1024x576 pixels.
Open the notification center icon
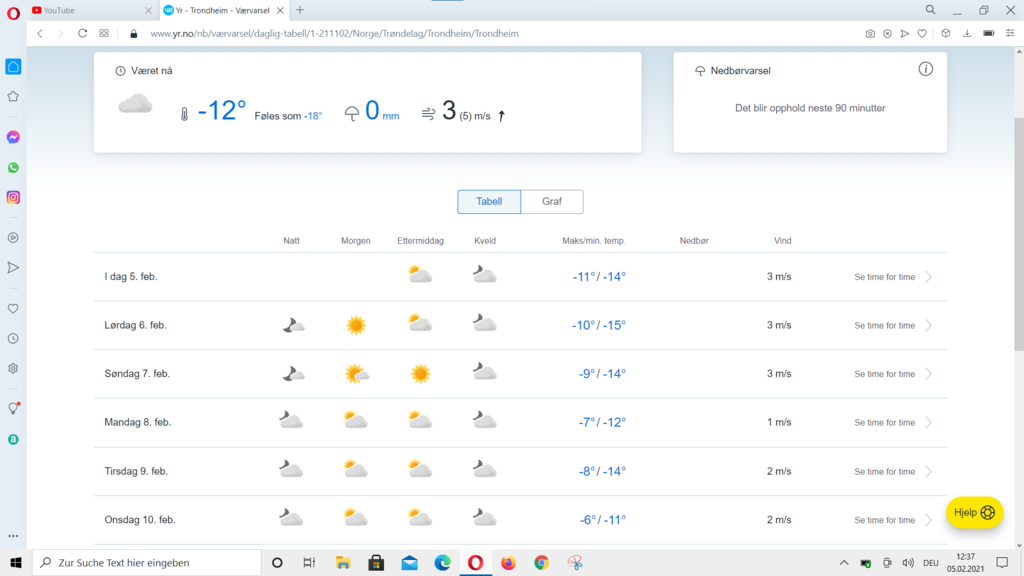(1002, 562)
